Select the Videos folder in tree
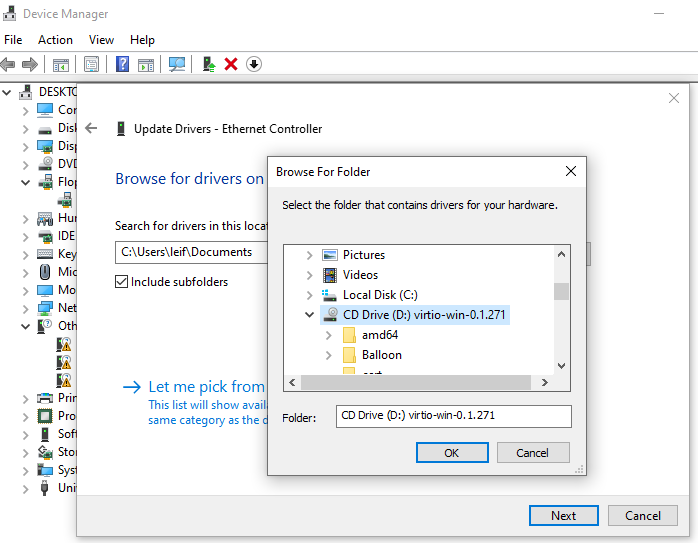 point(360,275)
